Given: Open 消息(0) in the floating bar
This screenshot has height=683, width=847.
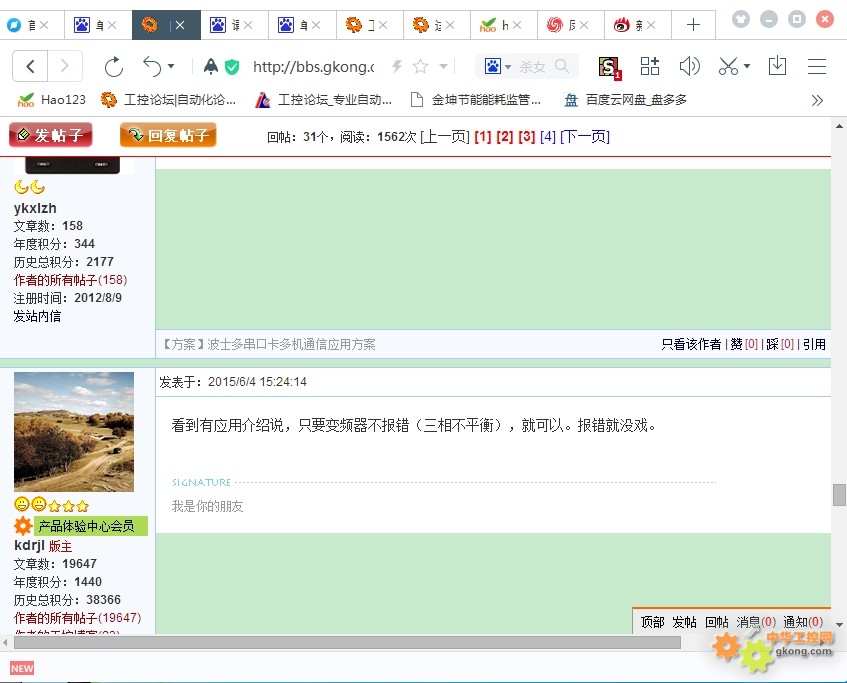Looking at the screenshot, I should 756,622.
